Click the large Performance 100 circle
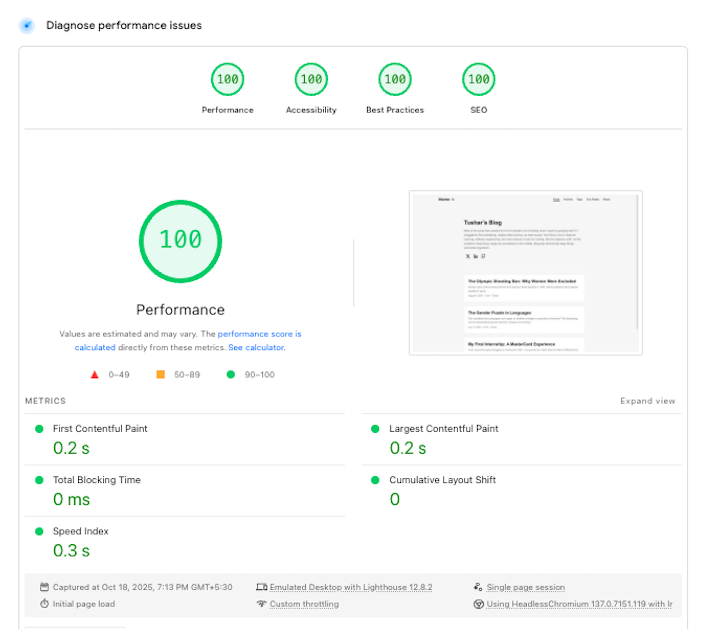Screen dimensions: 711x629 [180, 240]
